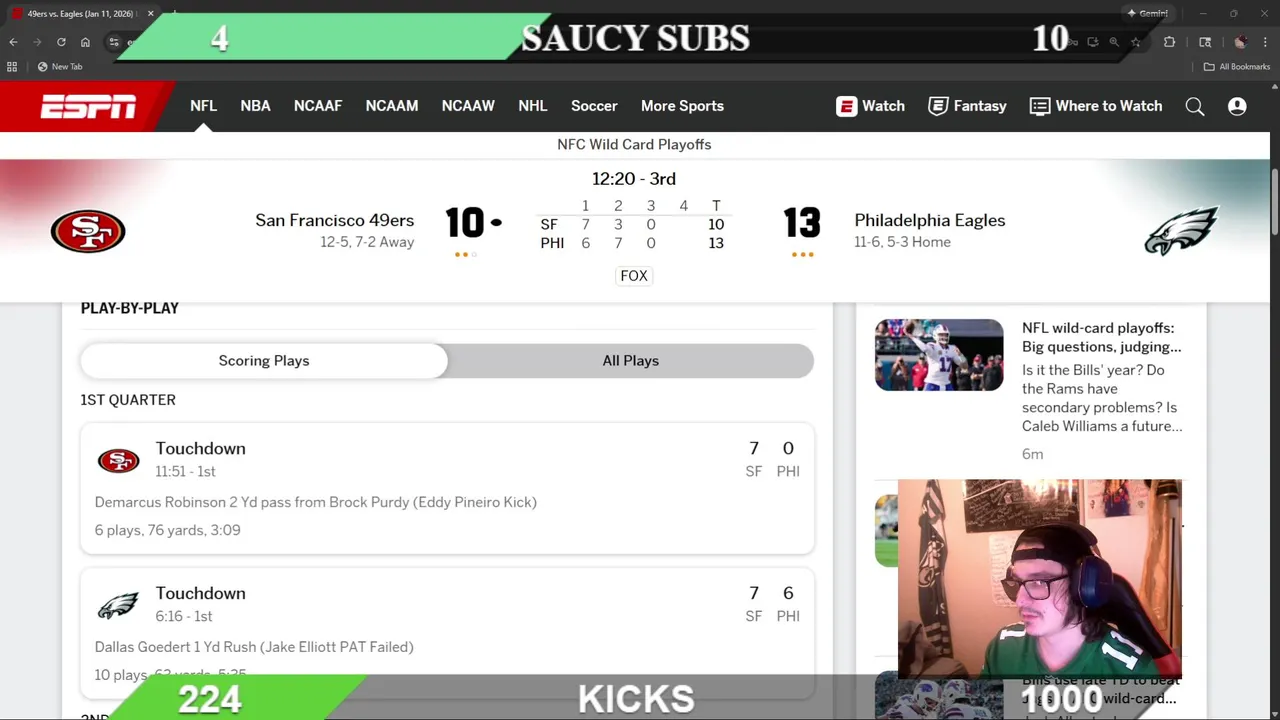The width and height of the screenshot is (1280, 720).
Task: Bookmark this page with star icon
Action: [1136, 42]
